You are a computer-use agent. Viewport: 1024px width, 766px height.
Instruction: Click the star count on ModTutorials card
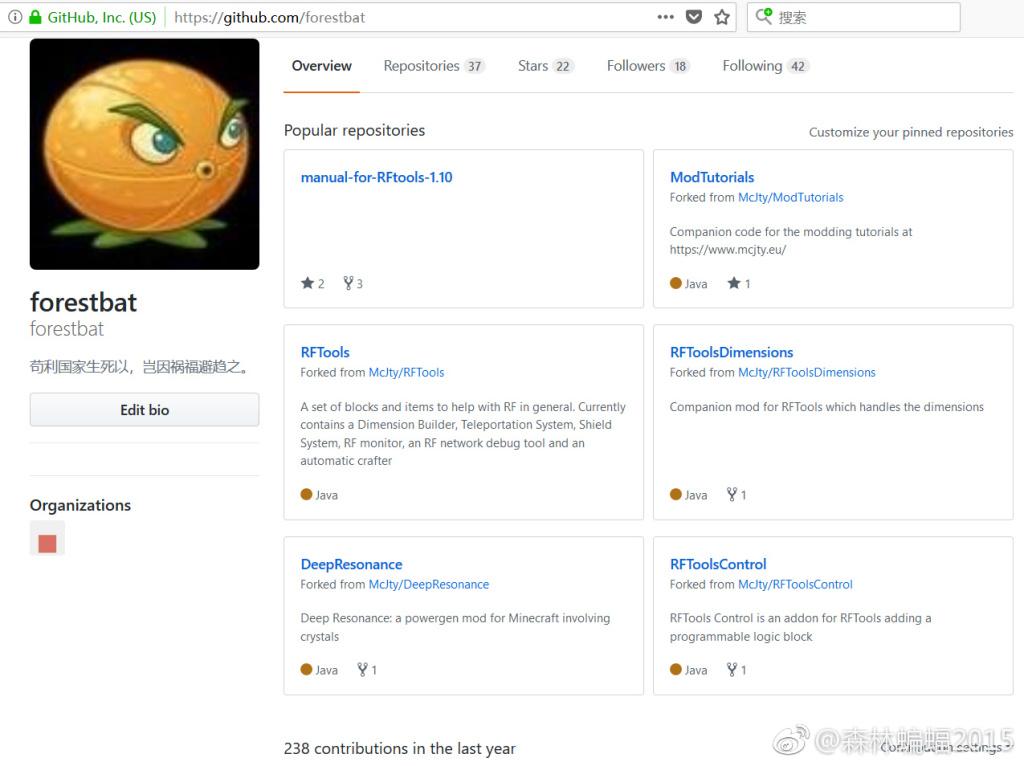click(x=739, y=283)
